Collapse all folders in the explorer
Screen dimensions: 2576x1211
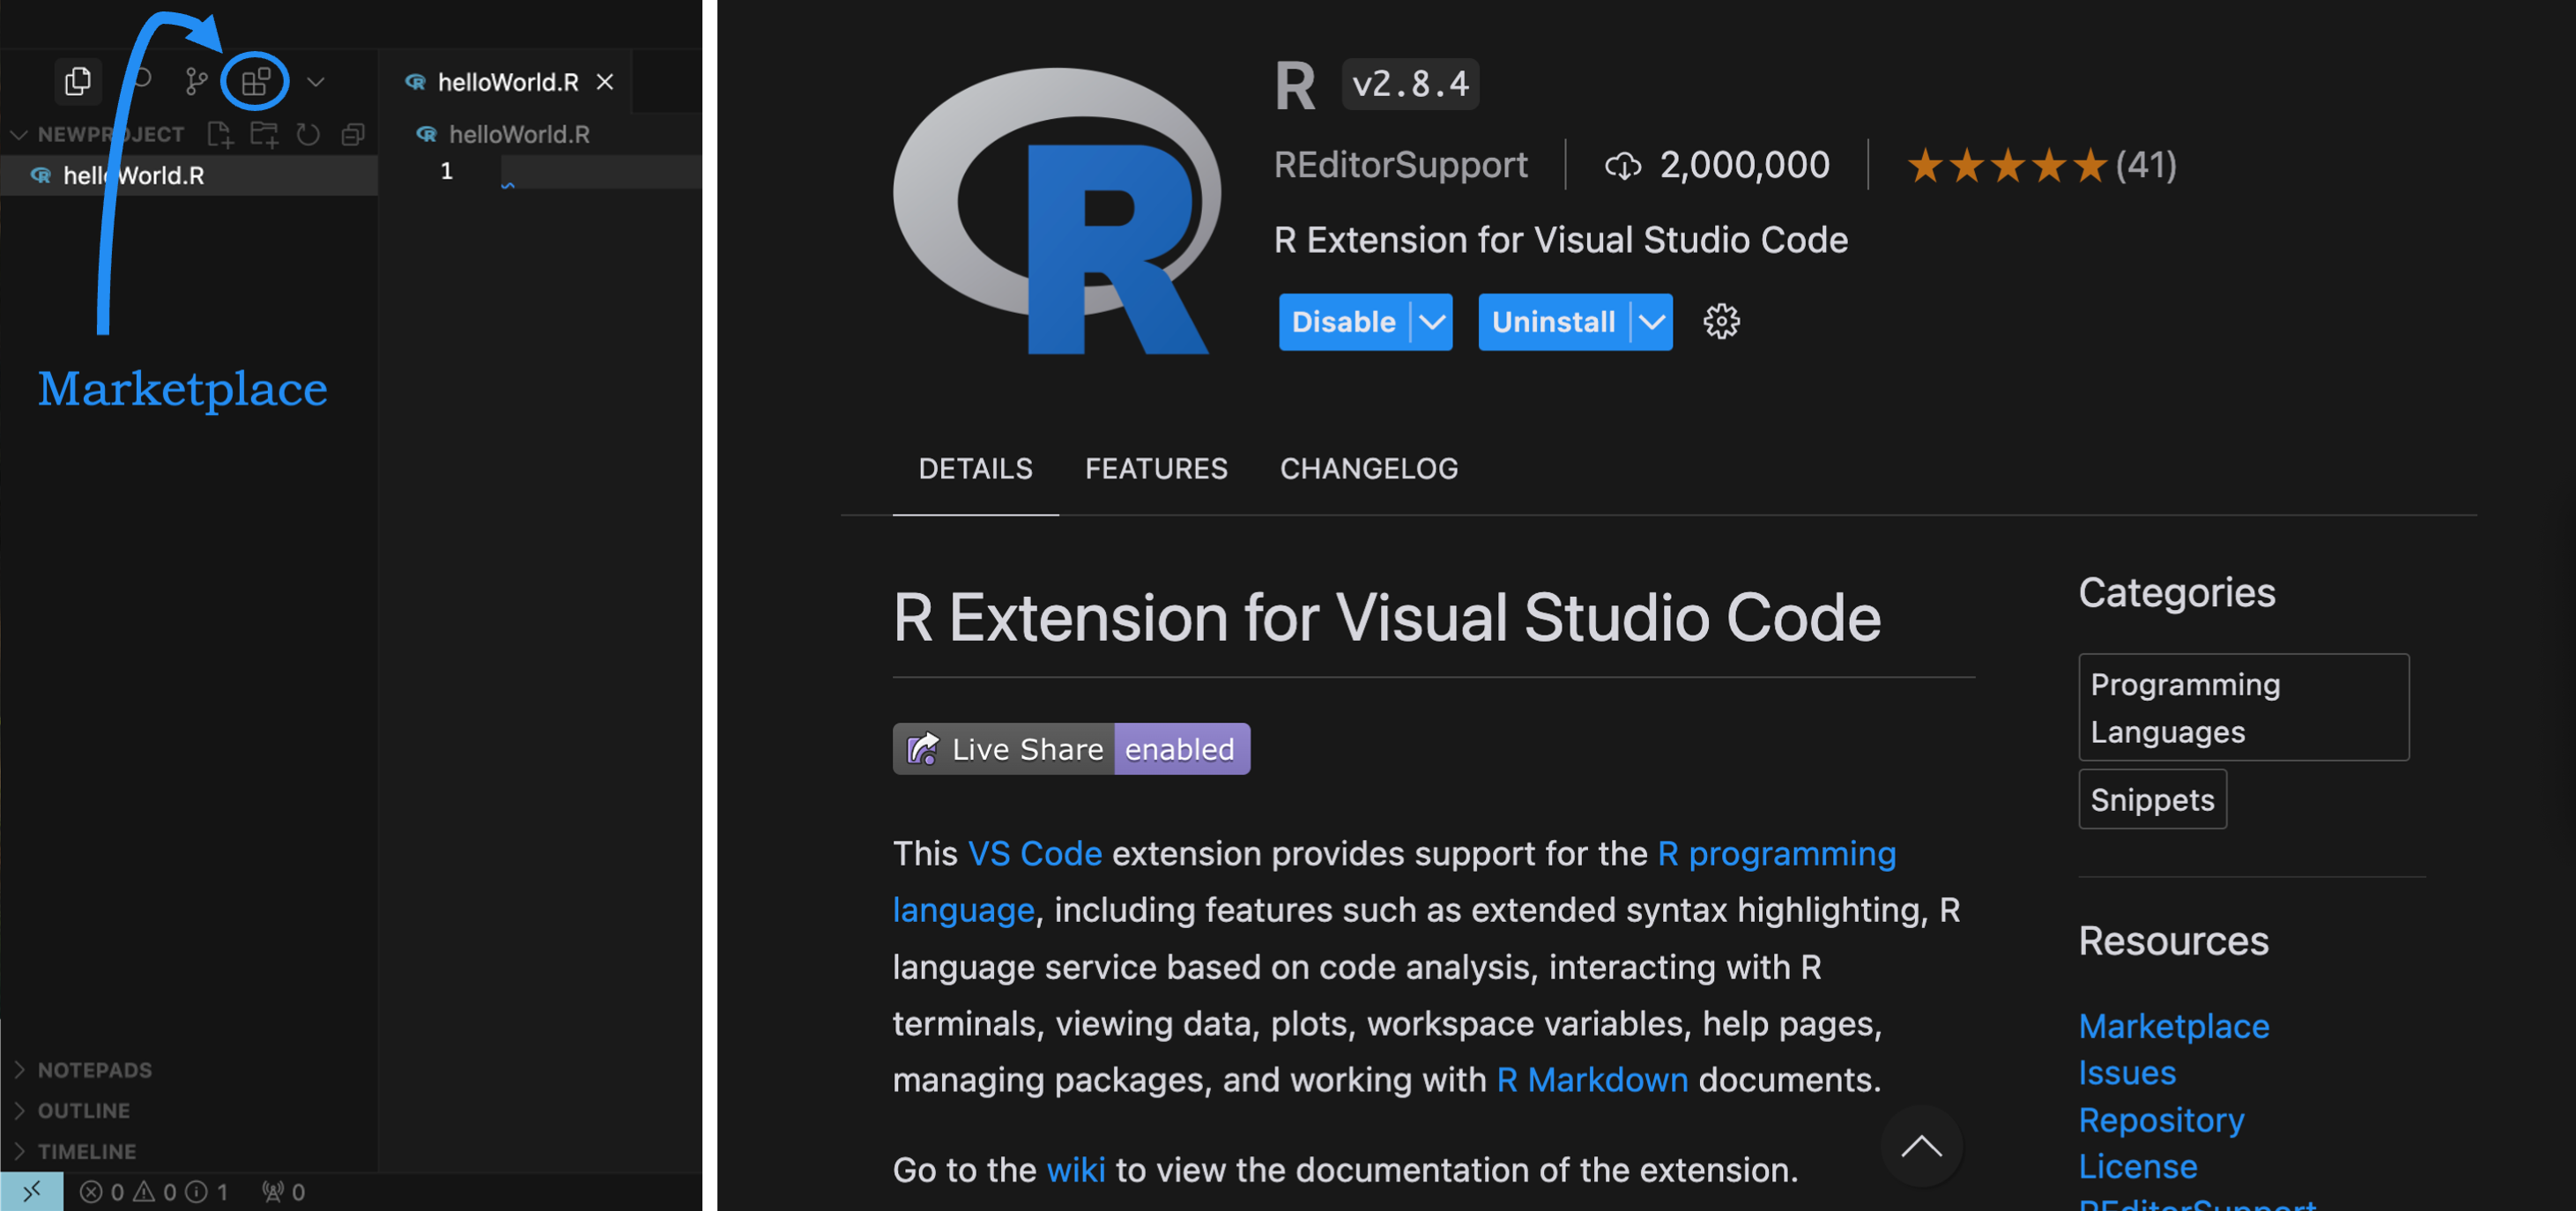click(352, 133)
